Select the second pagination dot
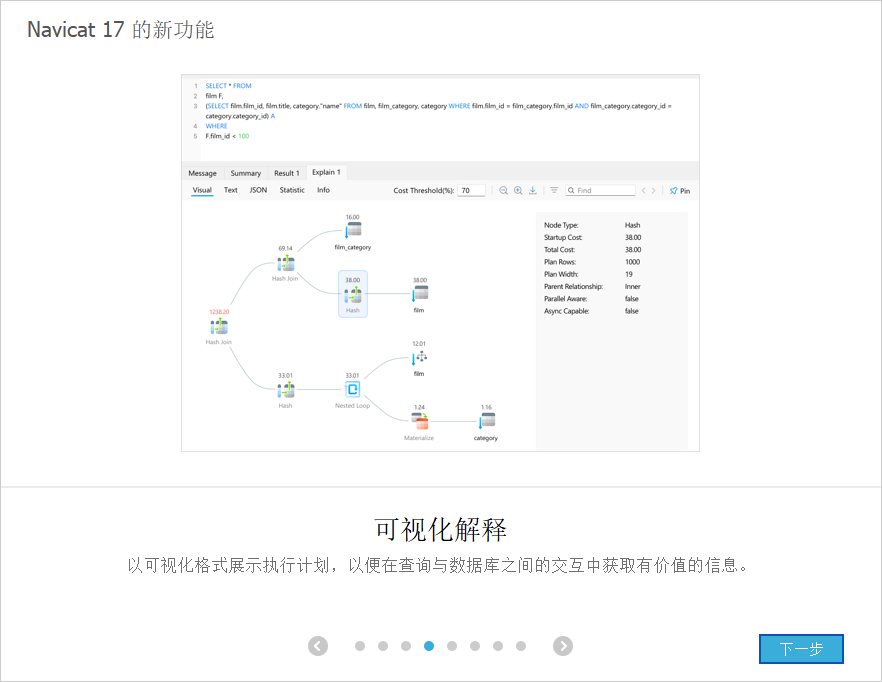 click(x=383, y=646)
